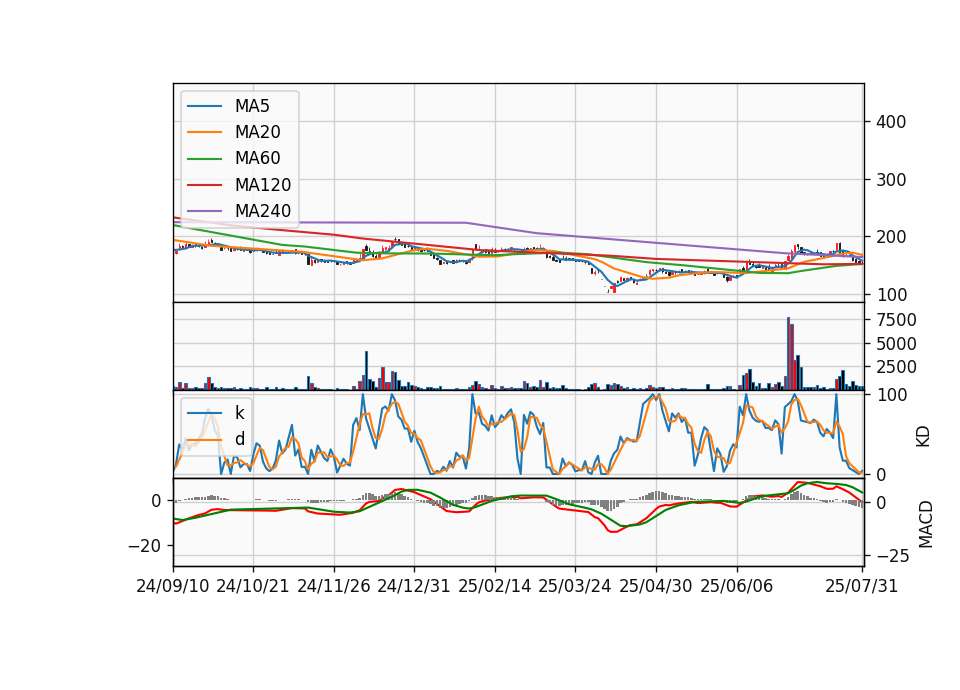Click the MA20 legend label
Image resolution: width=960 pixels, height=690 pixels.
[x=257, y=132]
